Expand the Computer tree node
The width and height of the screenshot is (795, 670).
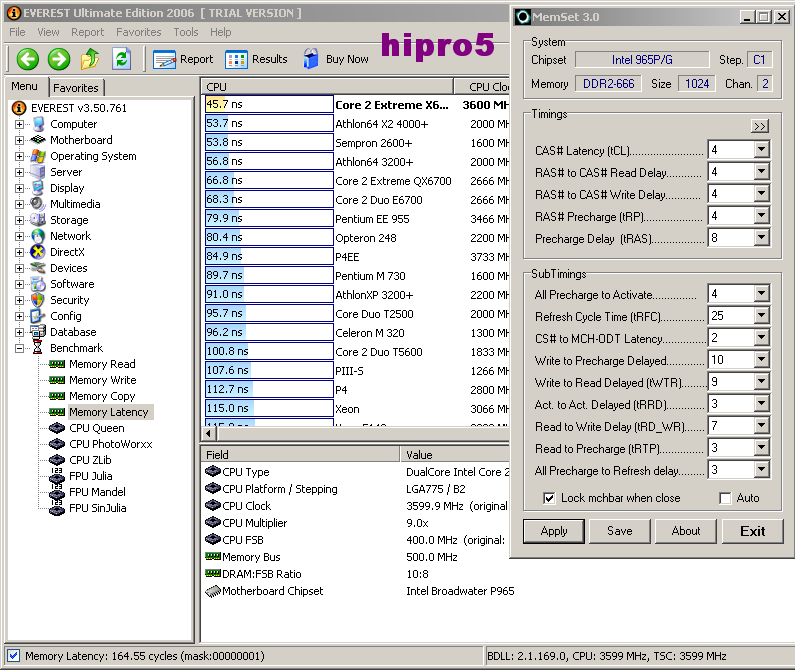[x=19, y=124]
